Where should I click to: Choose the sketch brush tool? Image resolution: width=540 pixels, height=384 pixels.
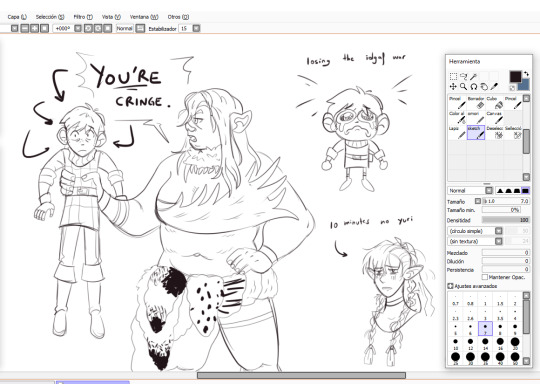click(x=476, y=133)
